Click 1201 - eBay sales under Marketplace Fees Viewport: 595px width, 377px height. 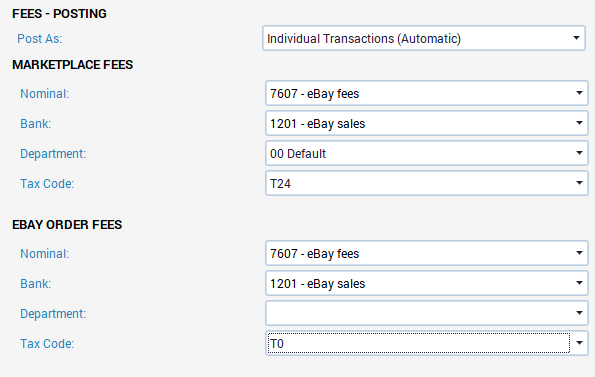point(427,123)
